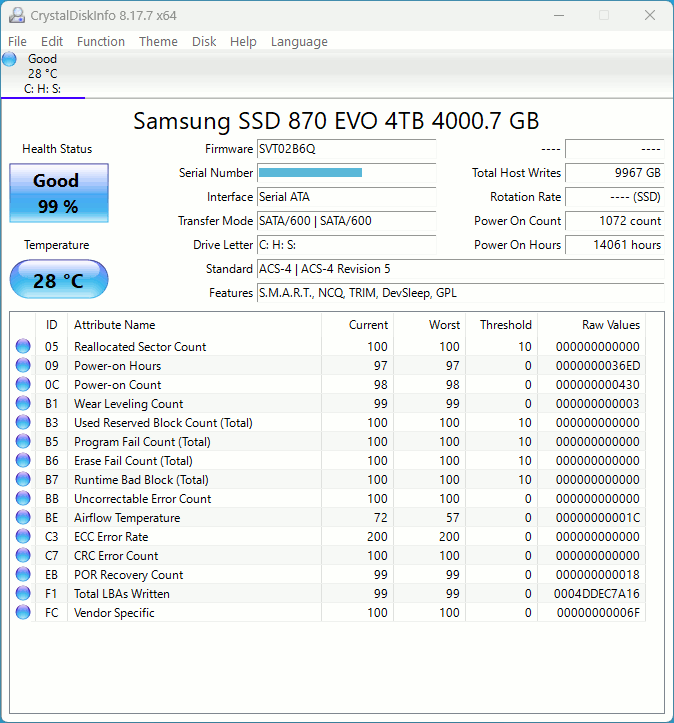This screenshot has height=723, width=674.
Task: Select the C: H: S: disk tab
Action: tap(43, 74)
